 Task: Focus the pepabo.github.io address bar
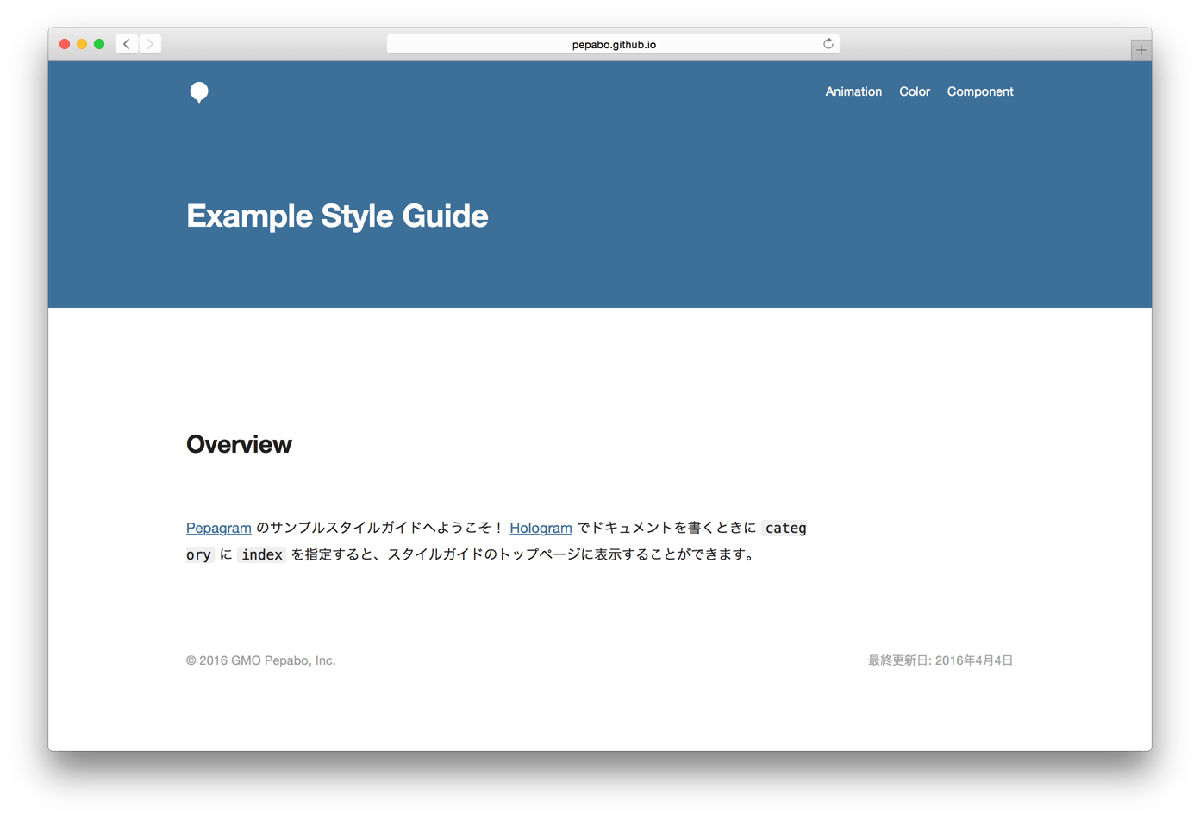613,44
